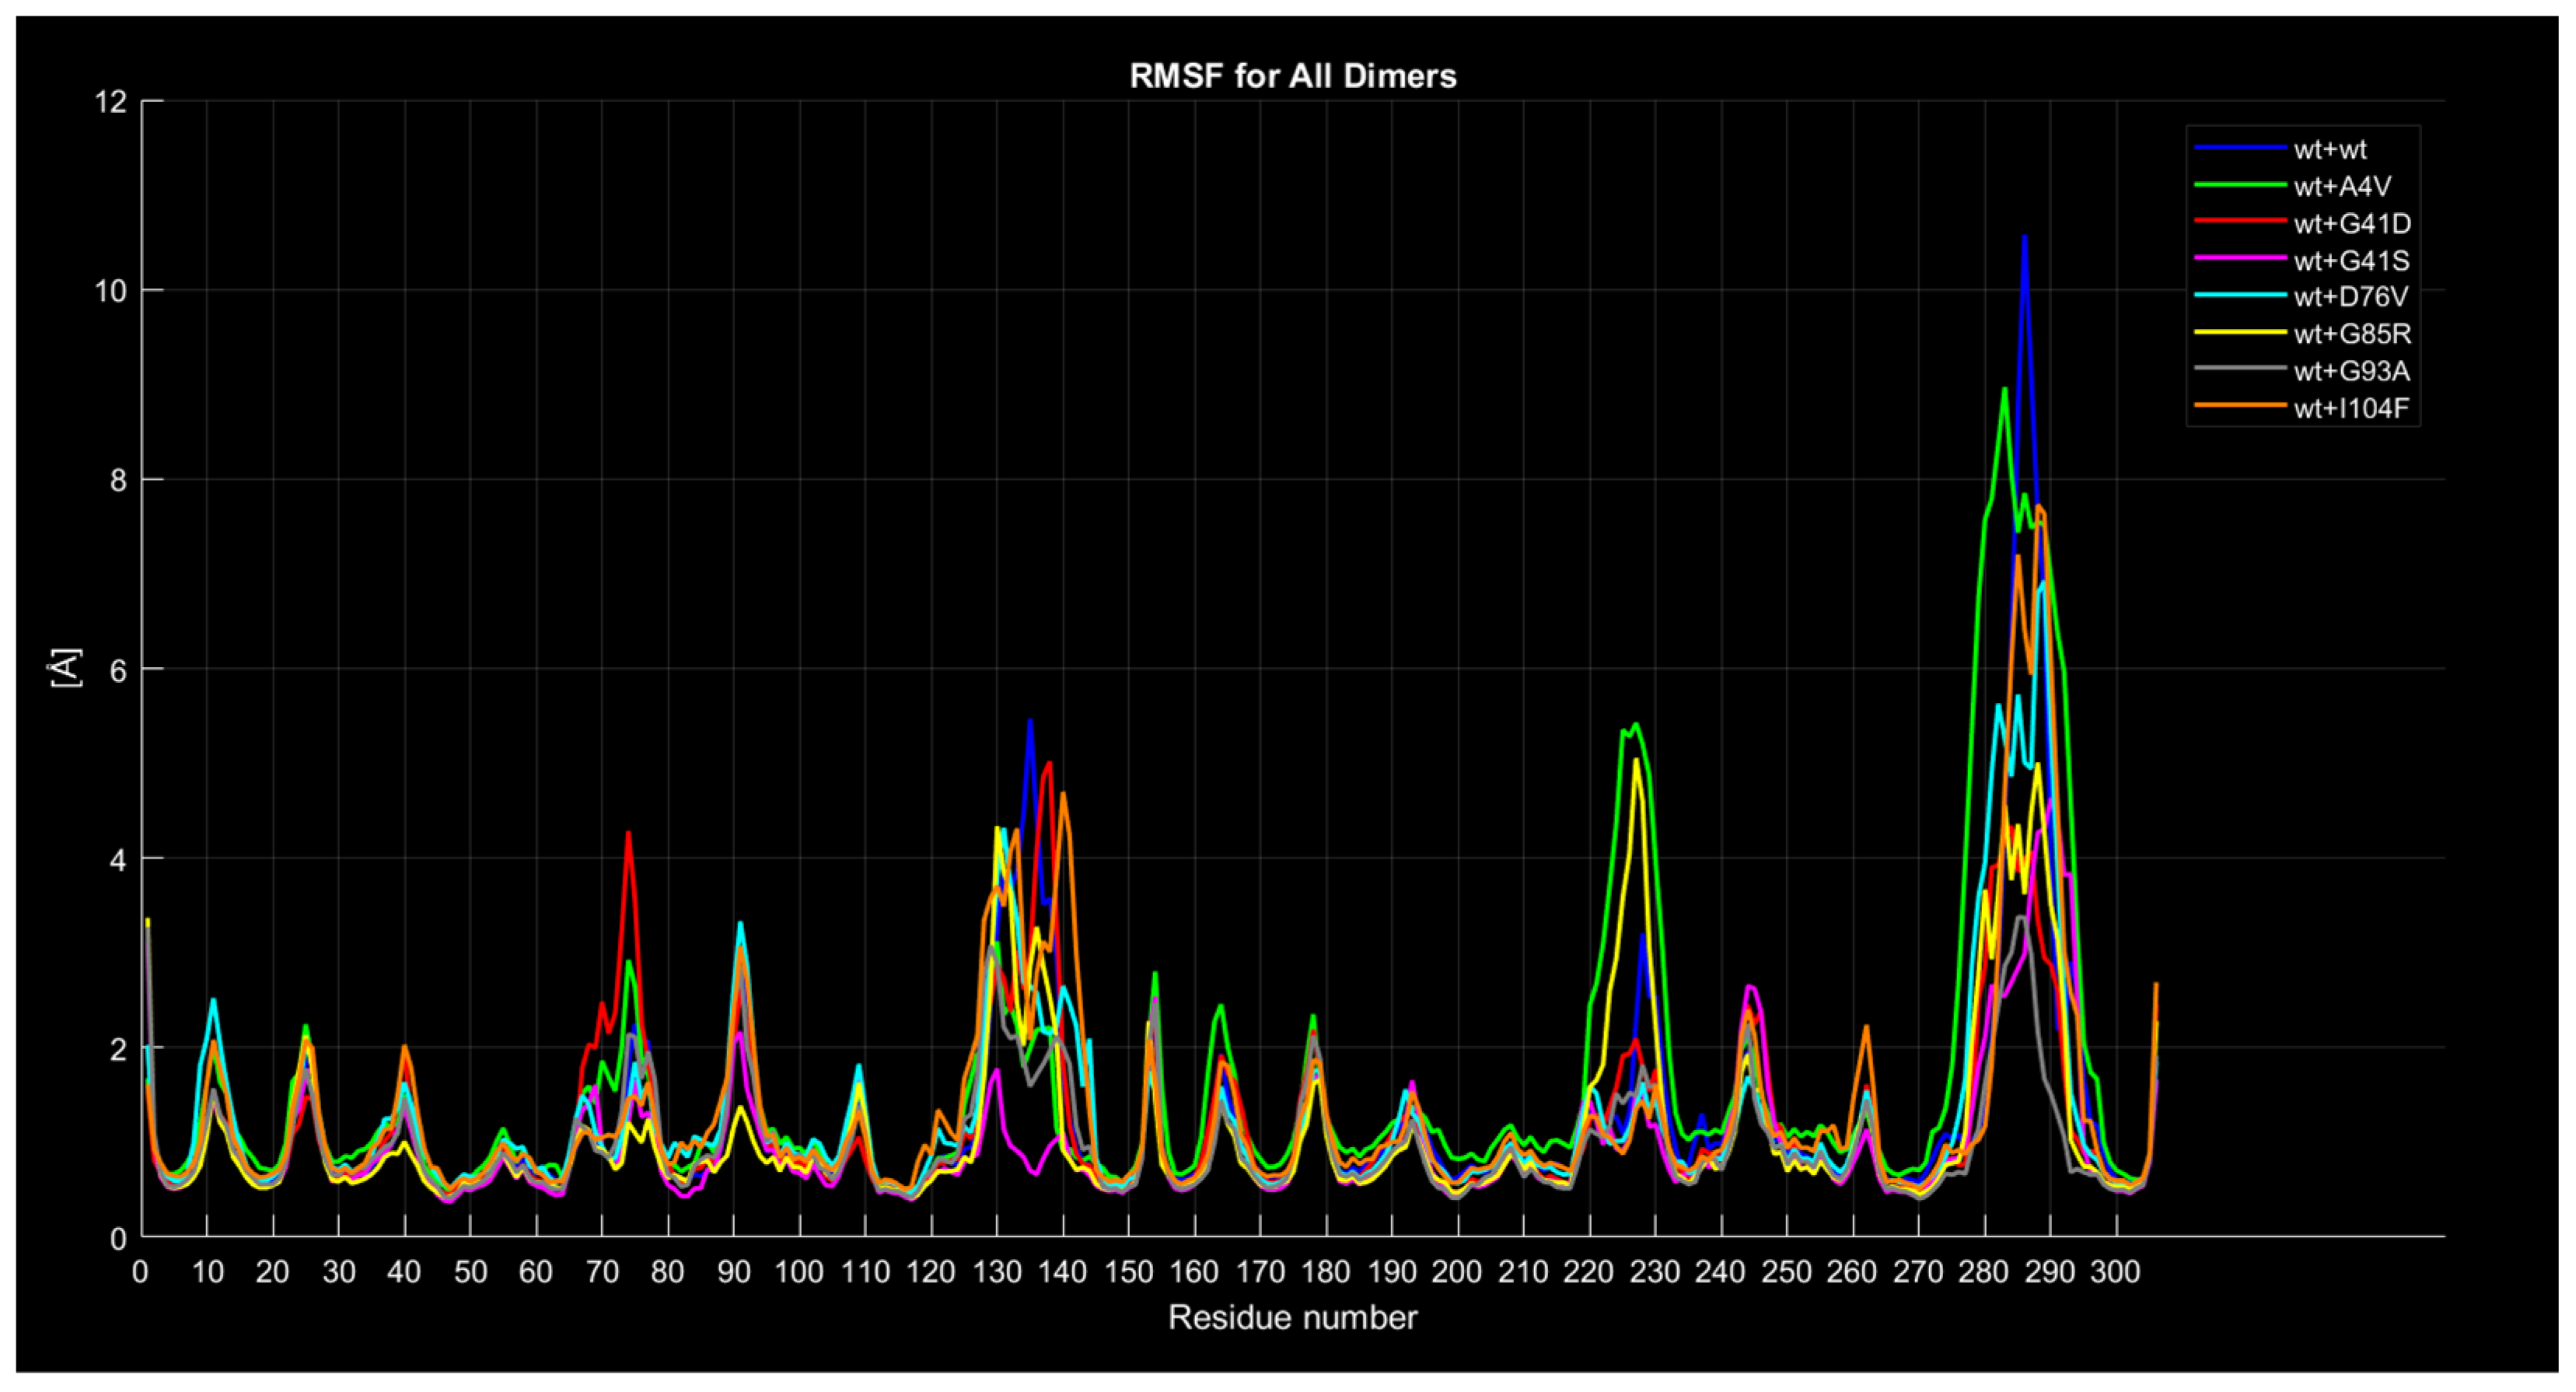Click the chart title RMSF for All Dimers
Viewport: 2576px width, 1392px height.
(1293, 76)
